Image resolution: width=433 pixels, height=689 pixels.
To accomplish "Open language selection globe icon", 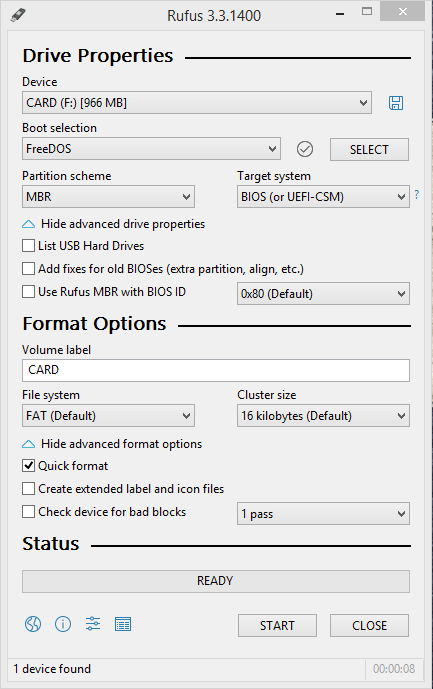I will click(x=33, y=624).
